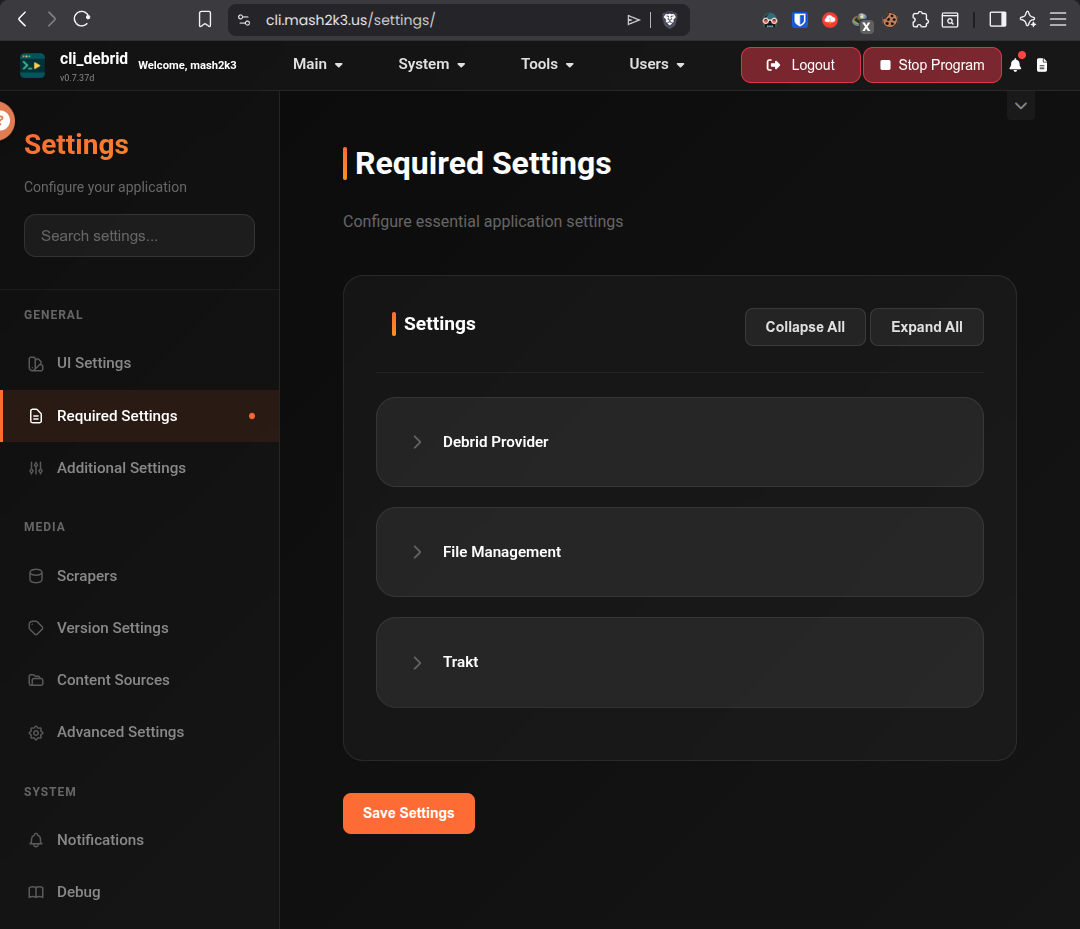
Task: Click the orange help bubble at the left edge
Action: coord(5,121)
